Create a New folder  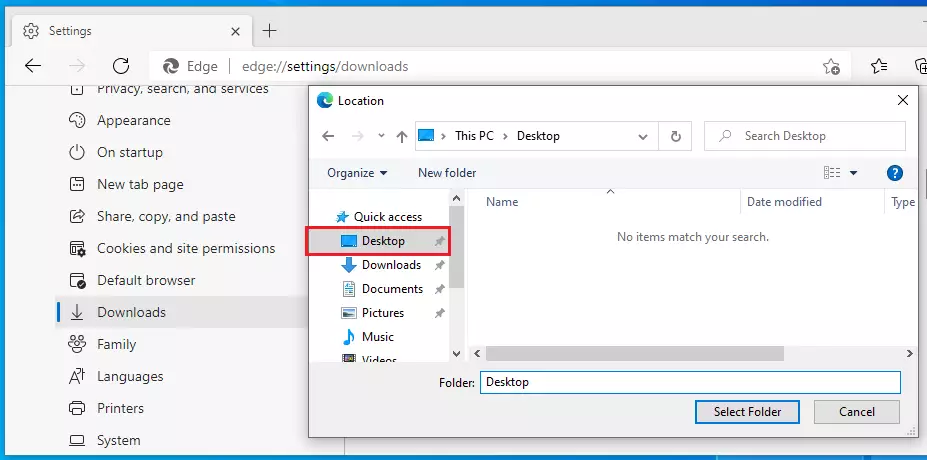[447, 173]
